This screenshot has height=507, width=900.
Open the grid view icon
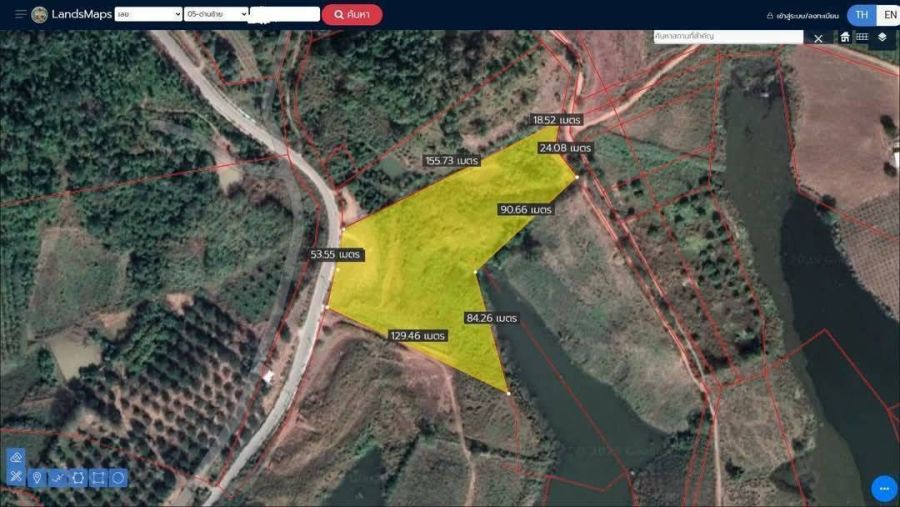tap(862, 37)
